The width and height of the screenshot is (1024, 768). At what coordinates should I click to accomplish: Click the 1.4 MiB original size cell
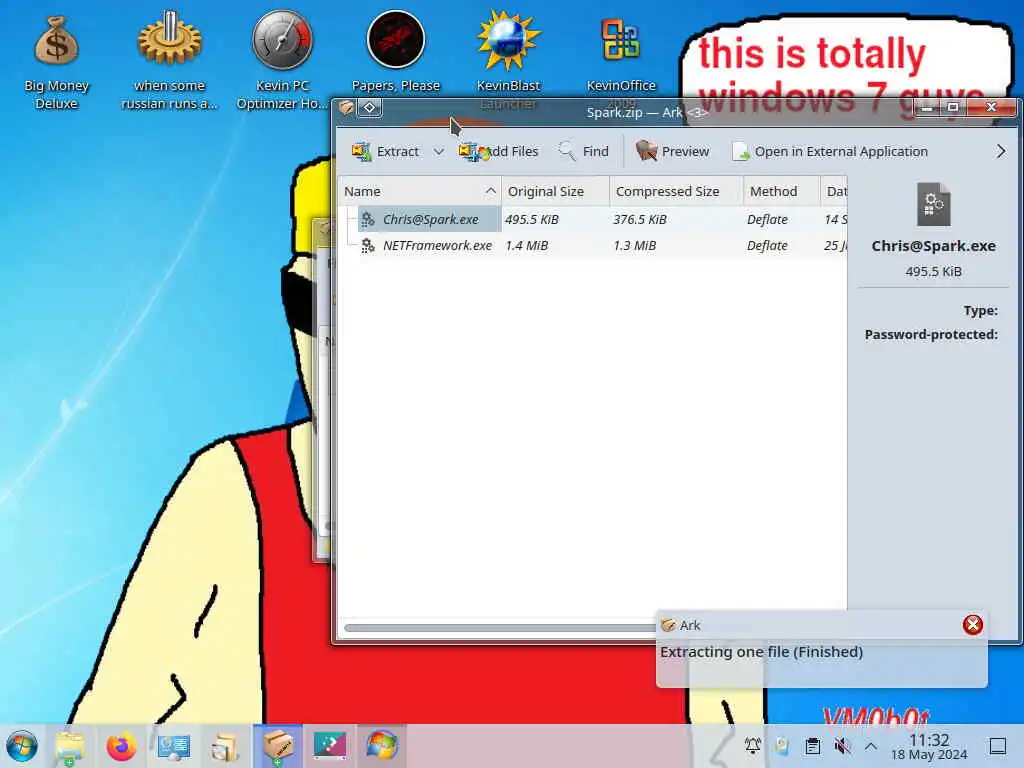[x=527, y=246]
